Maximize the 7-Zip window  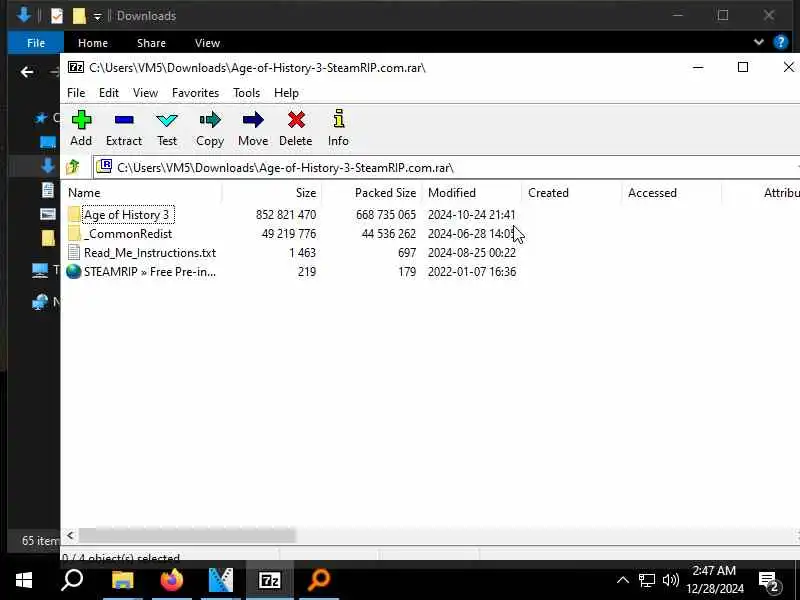[x=743, y=67]
